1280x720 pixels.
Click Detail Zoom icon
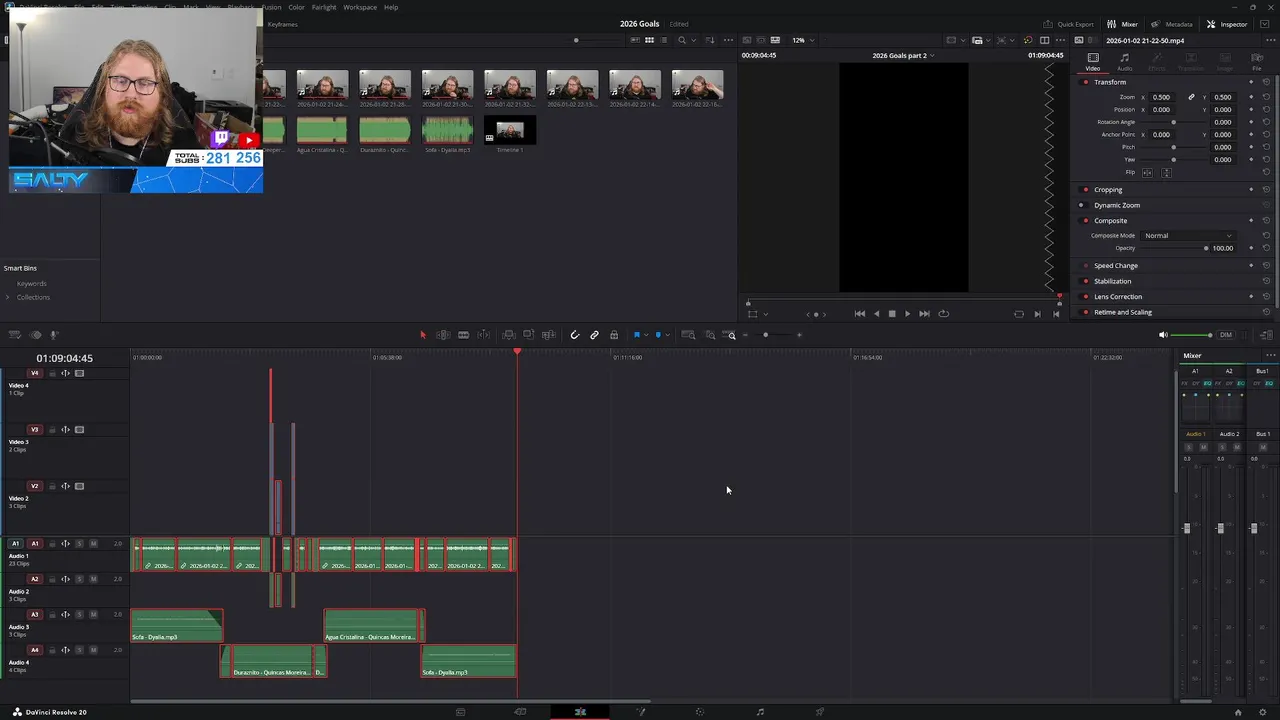coord(710,335)
